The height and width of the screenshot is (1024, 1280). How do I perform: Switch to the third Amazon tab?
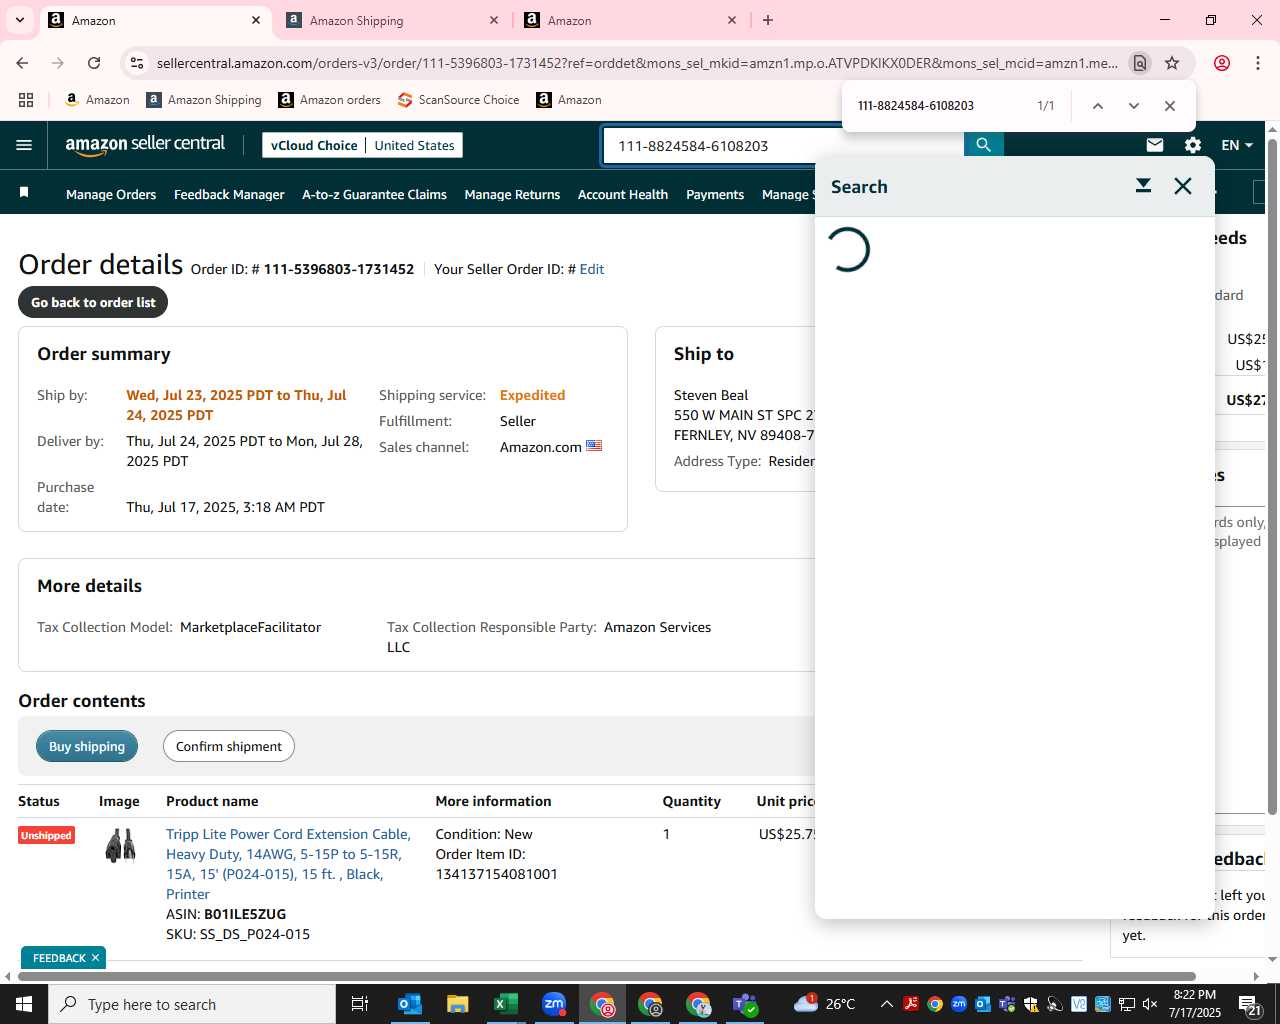(632, 20)
